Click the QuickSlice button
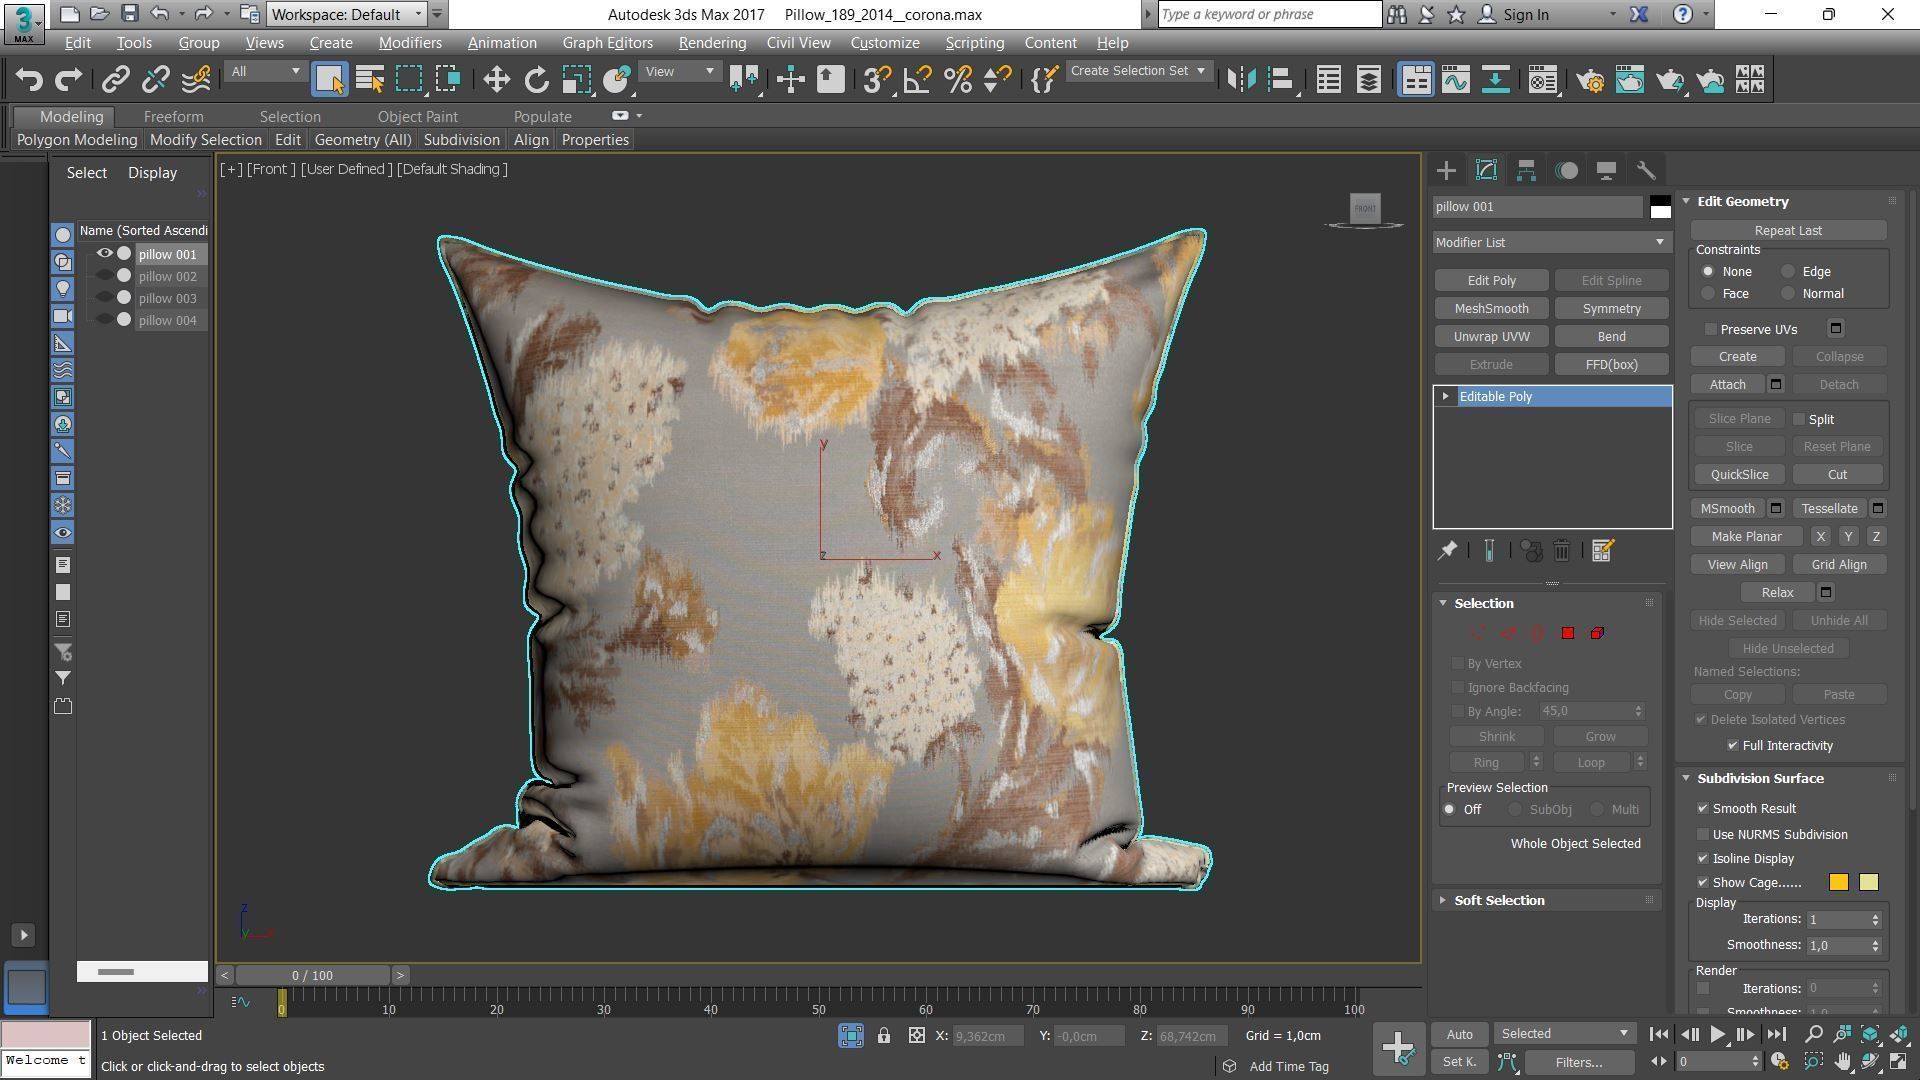The width and height of the screenshot is (1920, 1080). (1739, 475)
